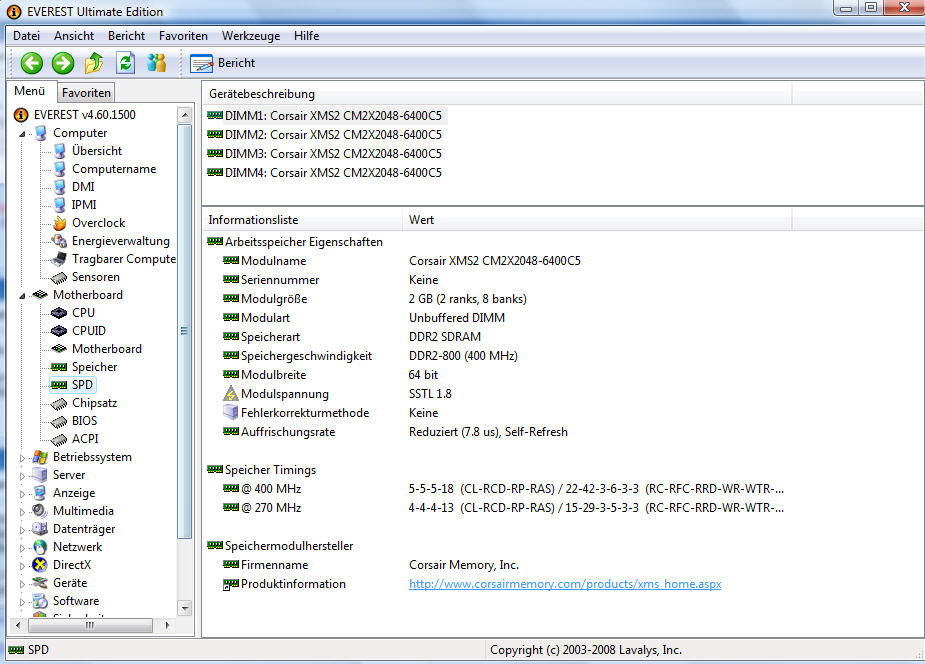Open the Ansicht menu

(x=74, y=36)
